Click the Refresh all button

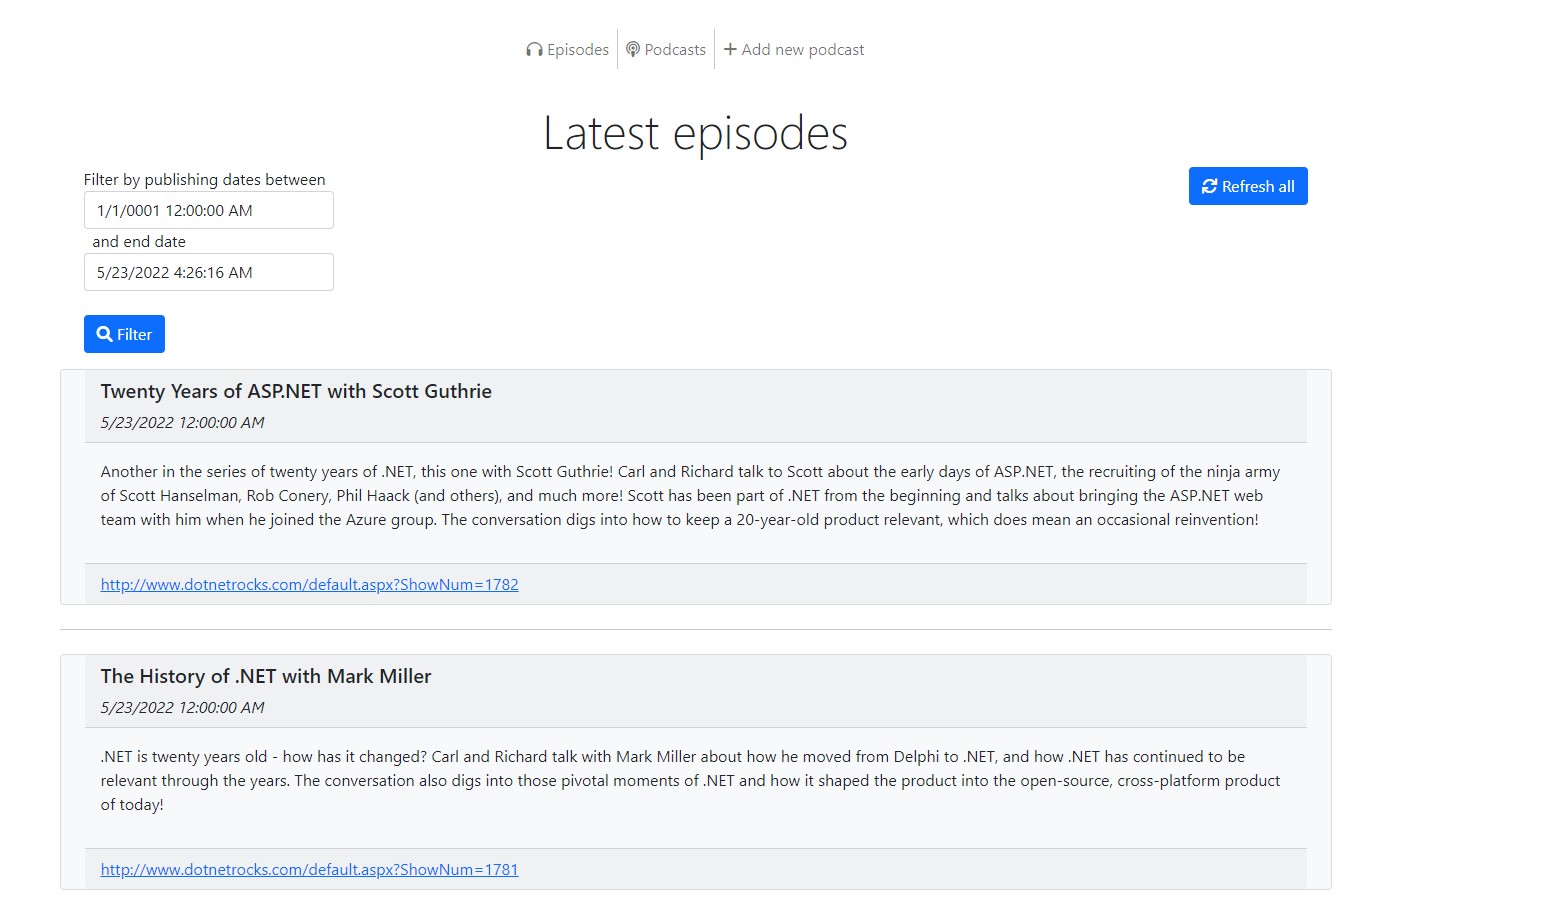coord(1248,186)
